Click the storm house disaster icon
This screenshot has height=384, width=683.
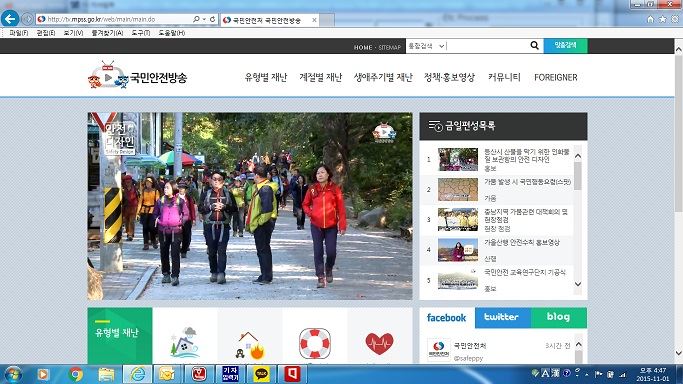pos(185,343)
